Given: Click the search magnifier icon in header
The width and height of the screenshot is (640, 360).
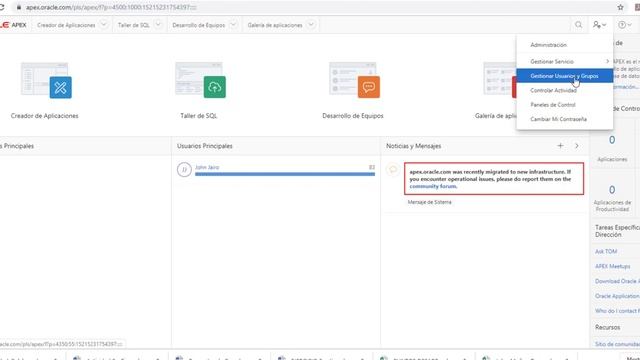Looking at the screenshot, I should 578,25.
